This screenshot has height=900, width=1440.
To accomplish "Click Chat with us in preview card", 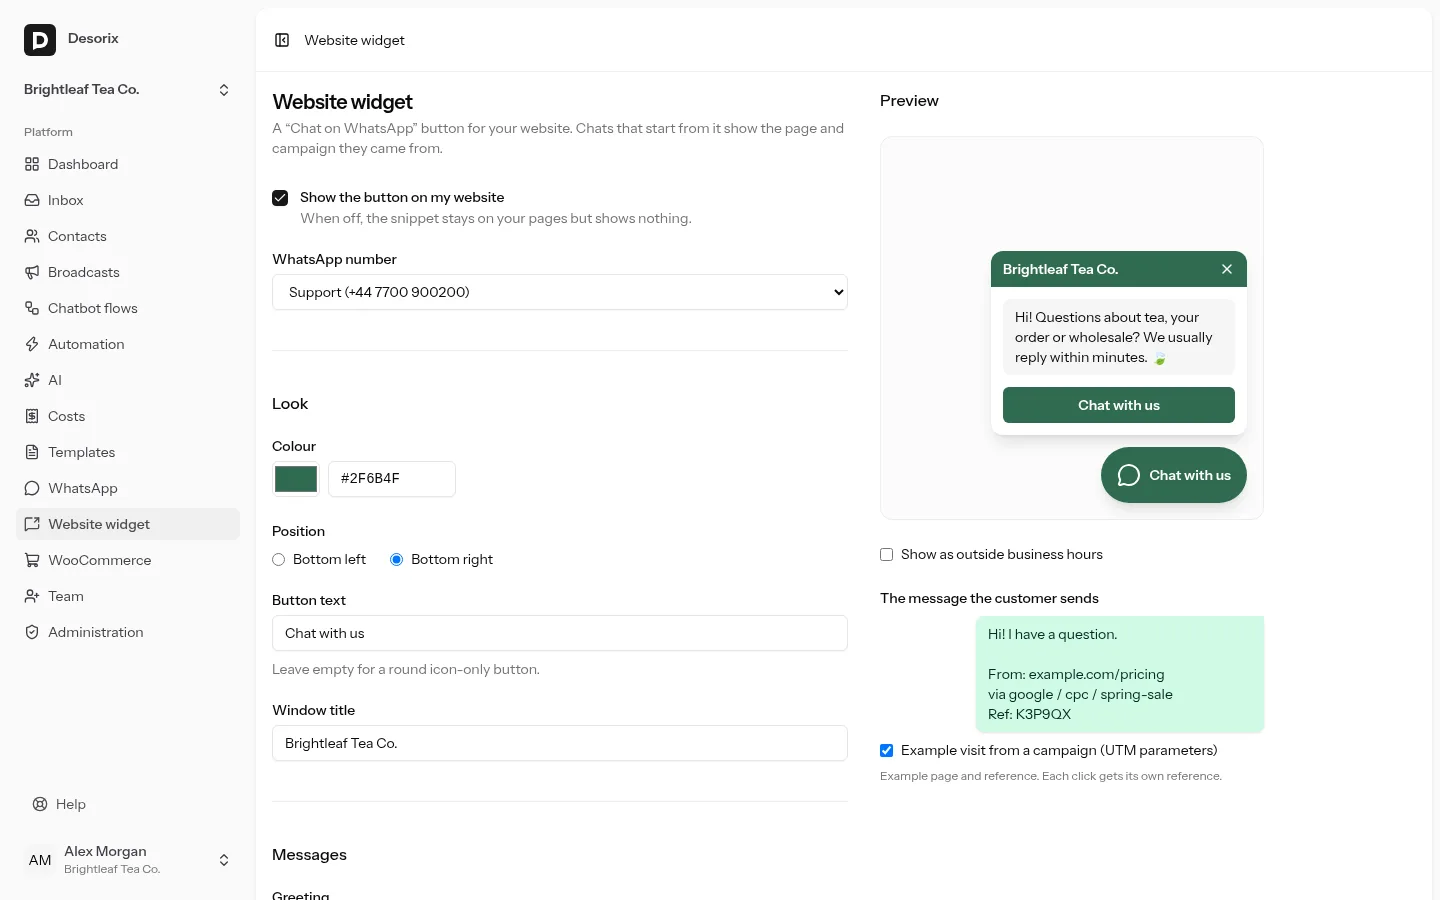I will point(1119,405).
